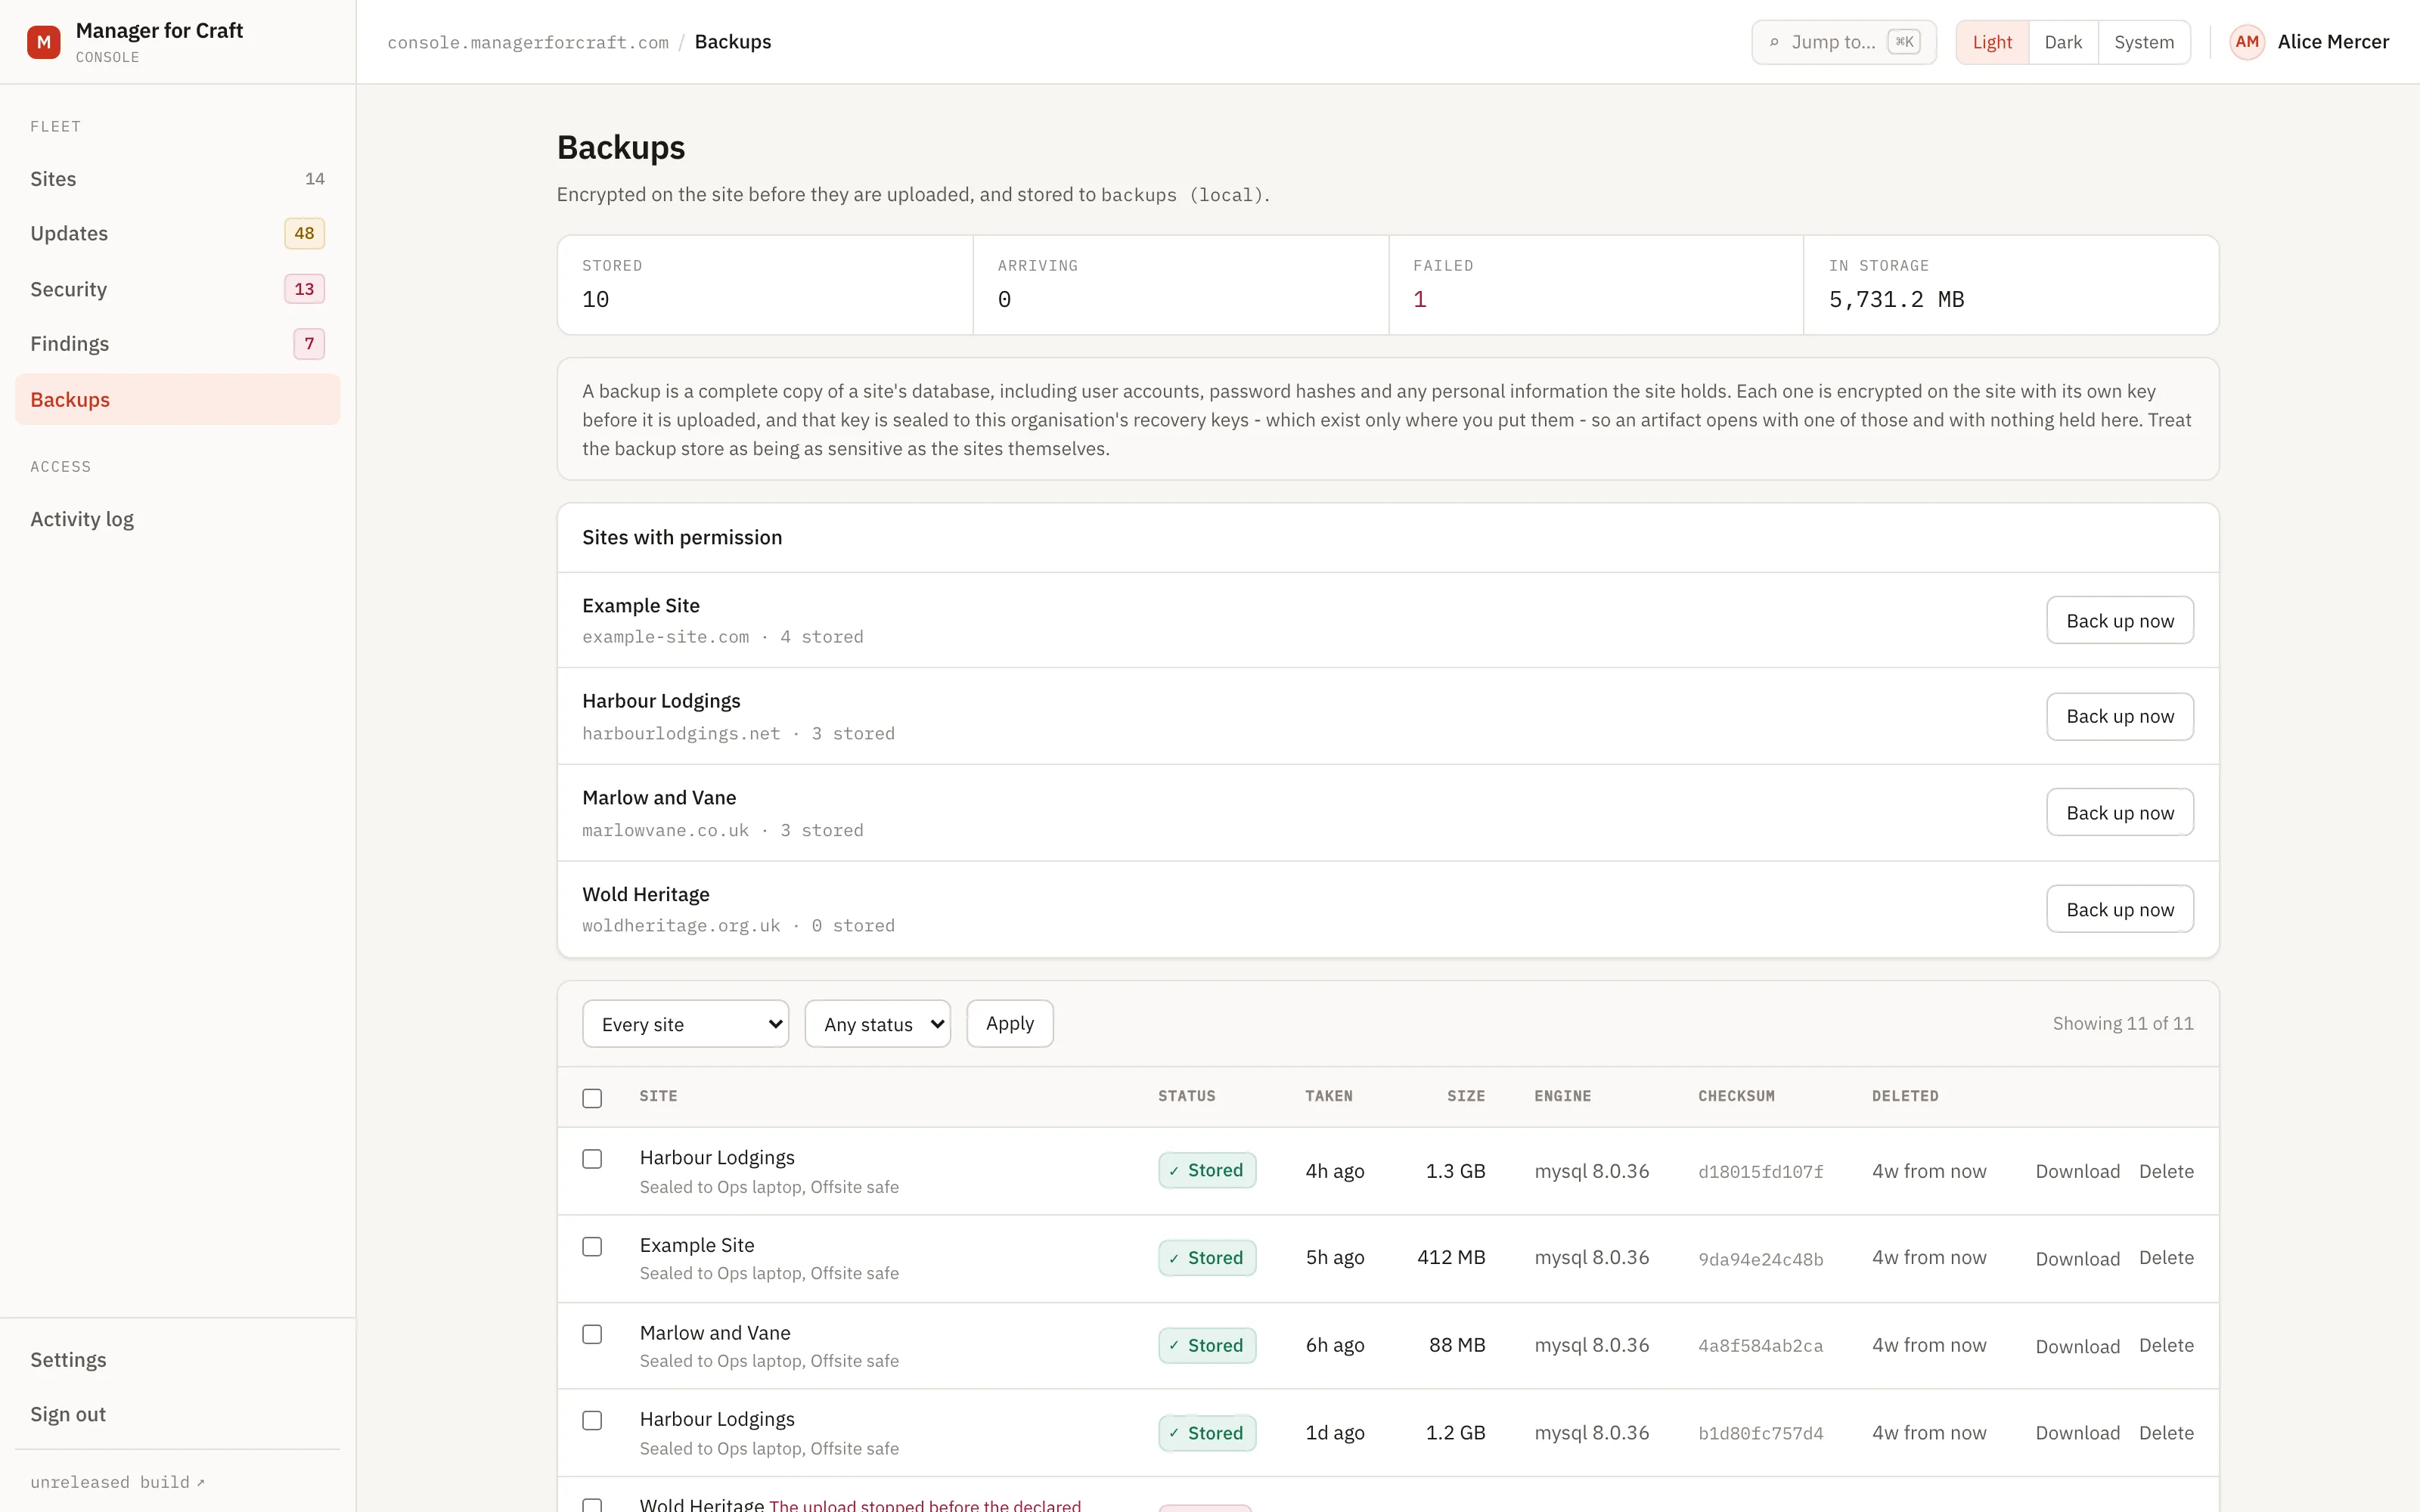Viewport: 2420px width, 1512px height.
Task: Click Sign out
Action: click(177, 1414)
